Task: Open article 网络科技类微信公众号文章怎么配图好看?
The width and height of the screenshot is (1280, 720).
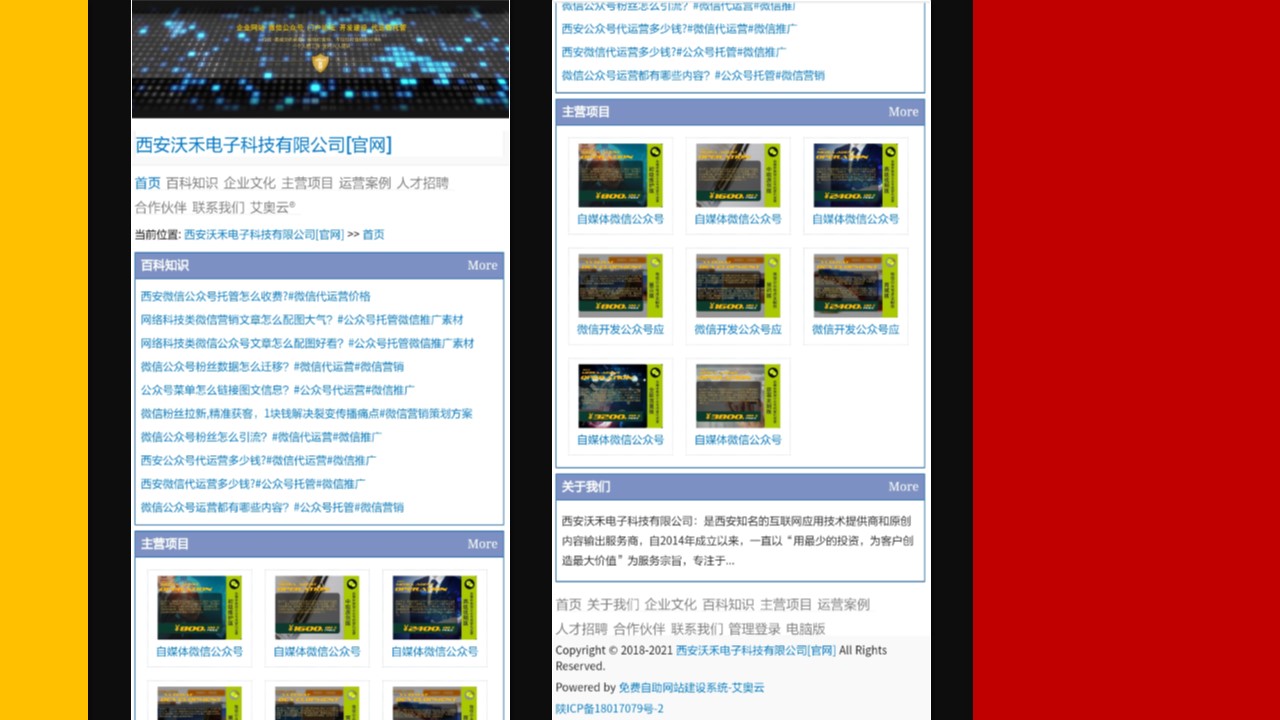Action: tap(308, 344)
